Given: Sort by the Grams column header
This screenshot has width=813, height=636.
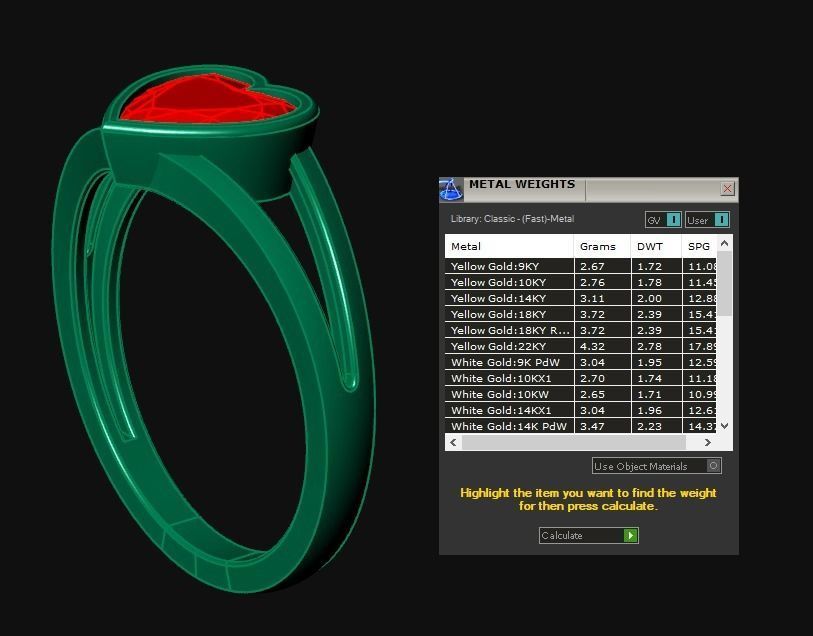Looking at the screenshot, I should pyautogui.click(x=602, y=246).
